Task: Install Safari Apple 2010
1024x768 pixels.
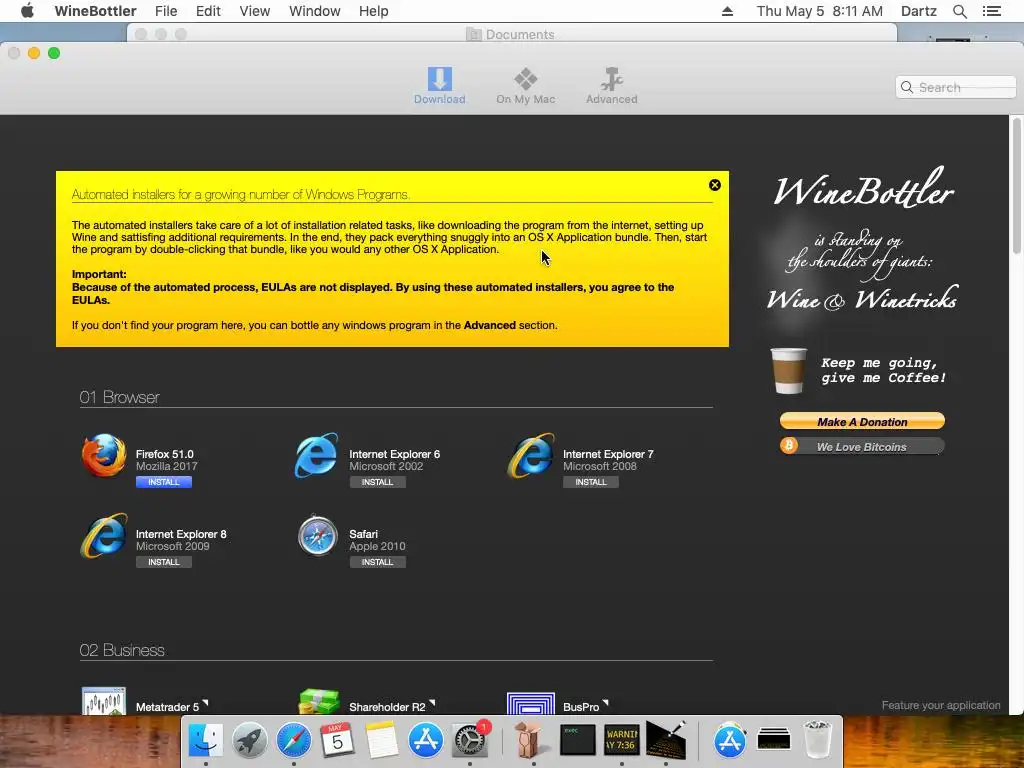Action: click(x=377, y=562)
